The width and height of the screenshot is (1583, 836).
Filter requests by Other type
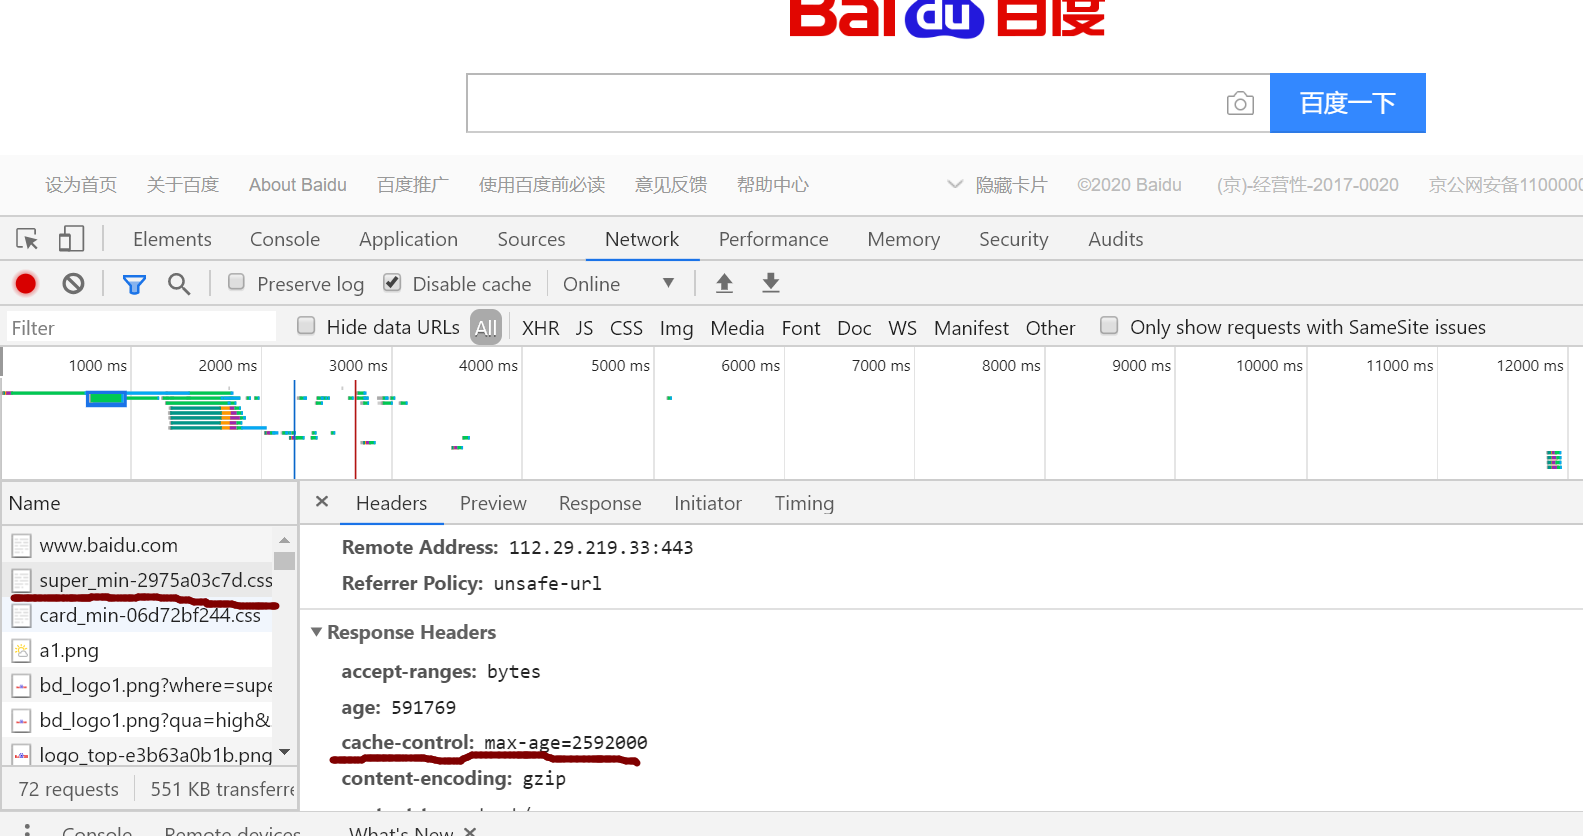[x=1050, y=328]
